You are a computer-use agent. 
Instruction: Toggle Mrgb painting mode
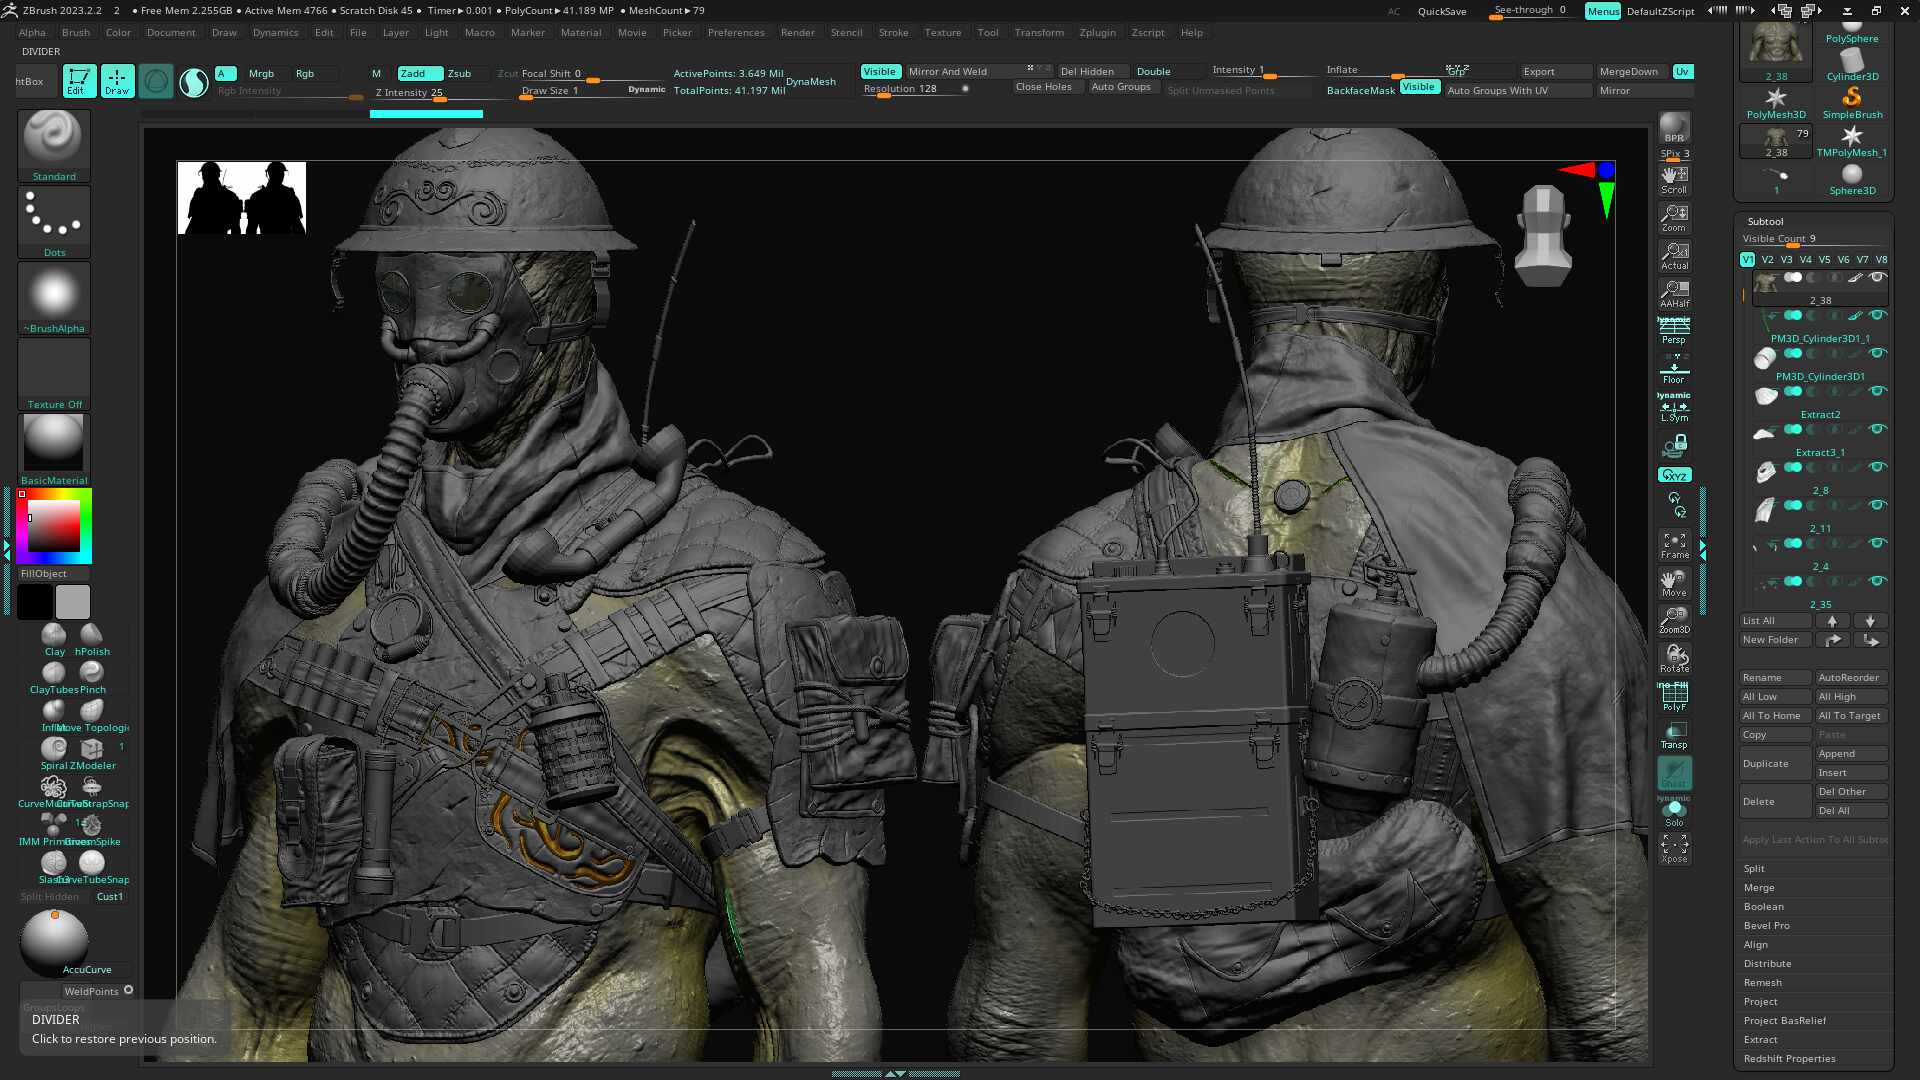261,73
